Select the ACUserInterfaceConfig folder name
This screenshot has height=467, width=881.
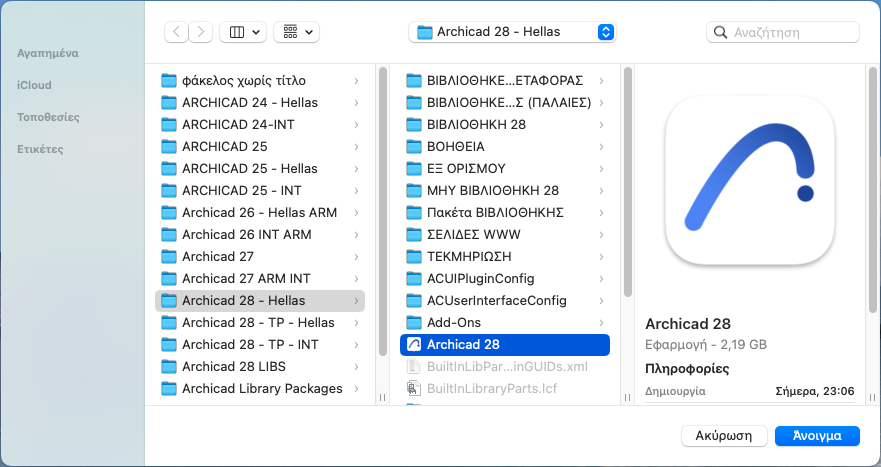coord(497,301)
